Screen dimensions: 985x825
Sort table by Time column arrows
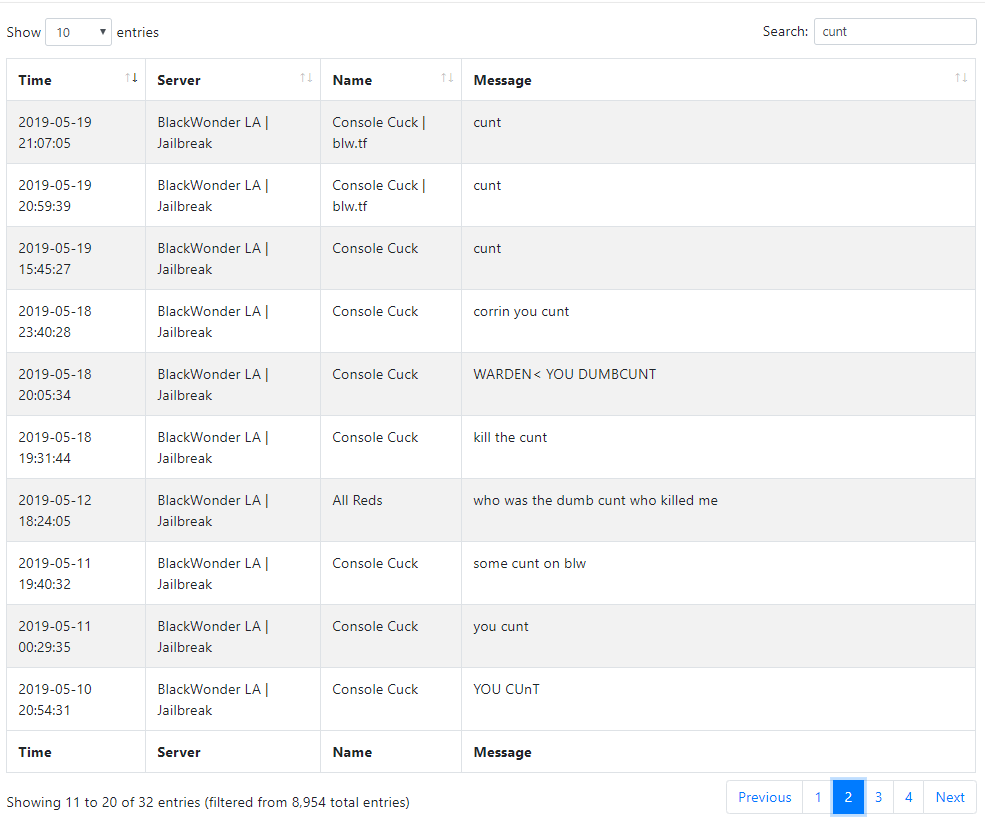pyautogui.click(x=131, y=78)
